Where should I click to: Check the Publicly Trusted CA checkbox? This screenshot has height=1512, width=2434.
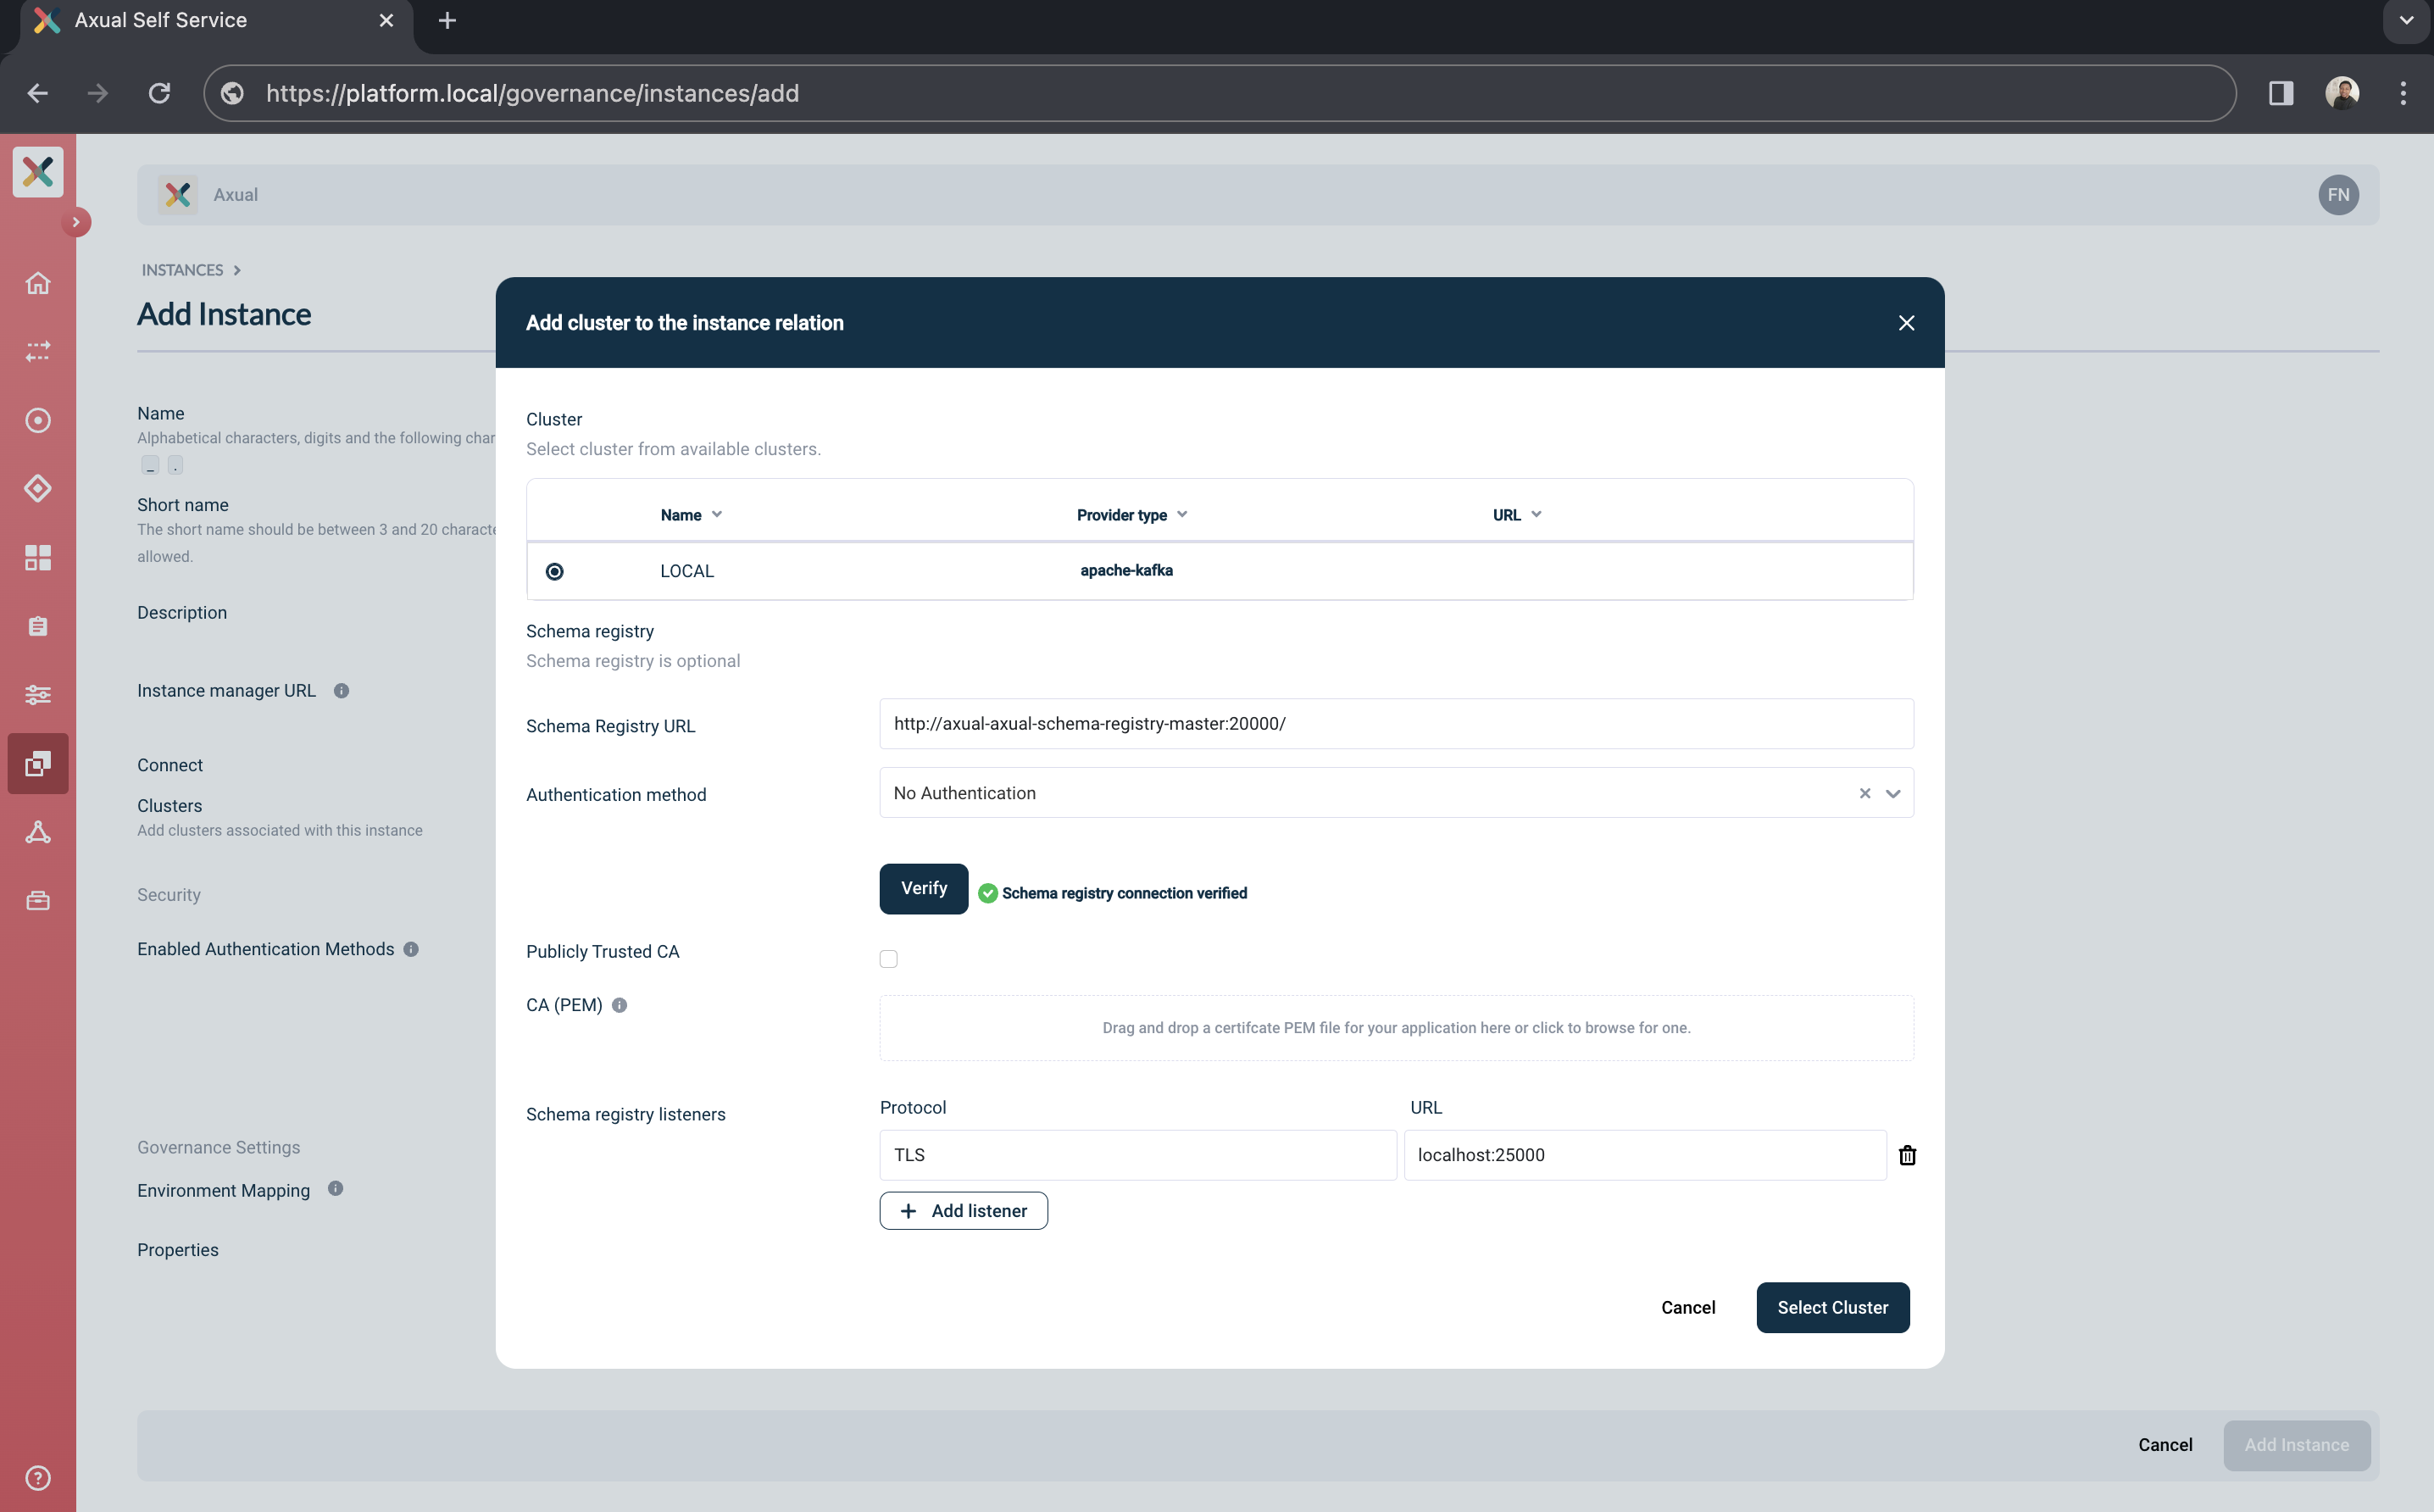pos(888,959)
